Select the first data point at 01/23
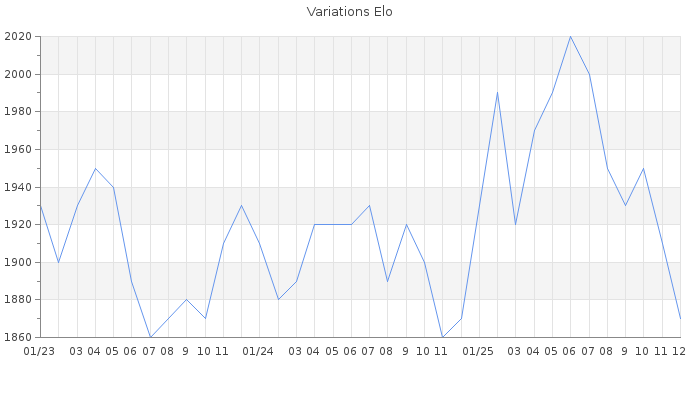700x400 pixels. (40, 206)
